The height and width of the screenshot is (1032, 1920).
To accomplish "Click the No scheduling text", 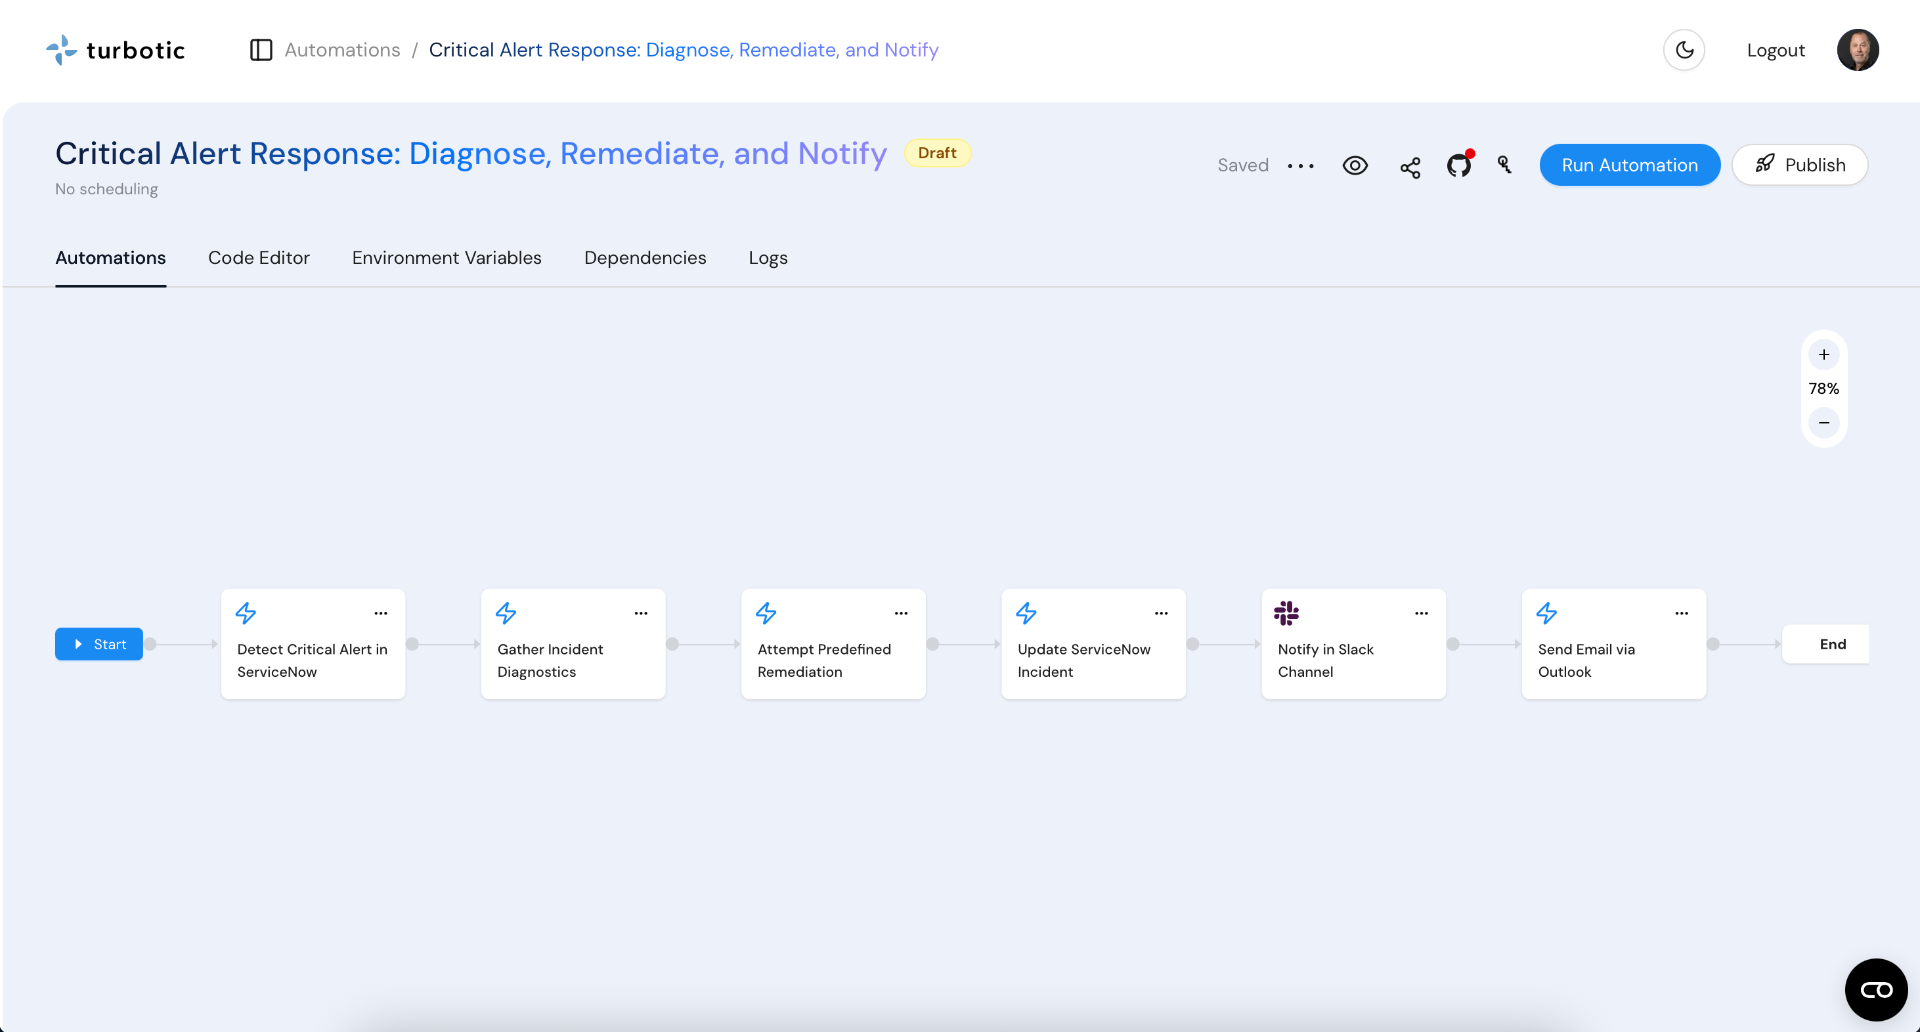I will pos(107,189).
